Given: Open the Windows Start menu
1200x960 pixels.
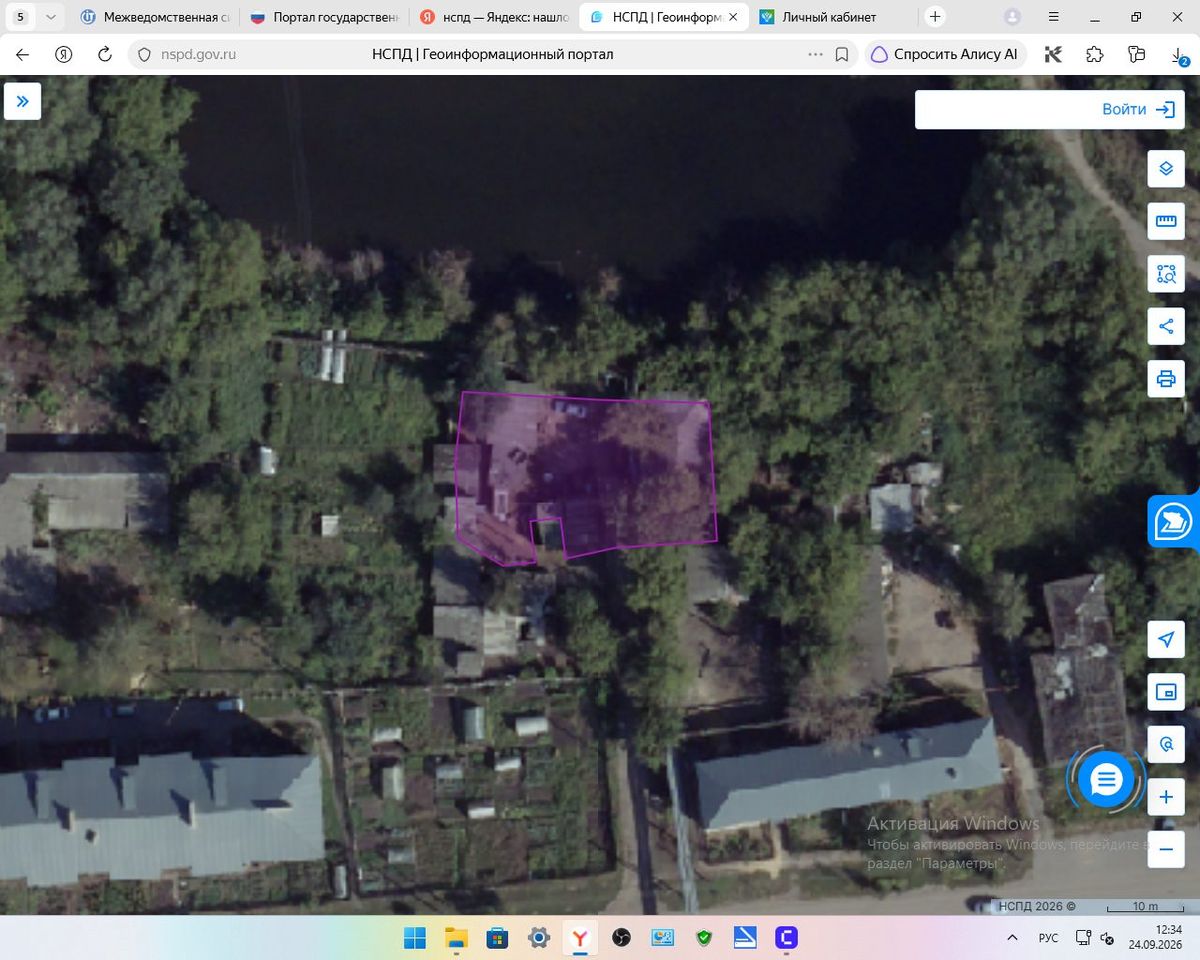Looking at the screenshot, I should [415, 938].
